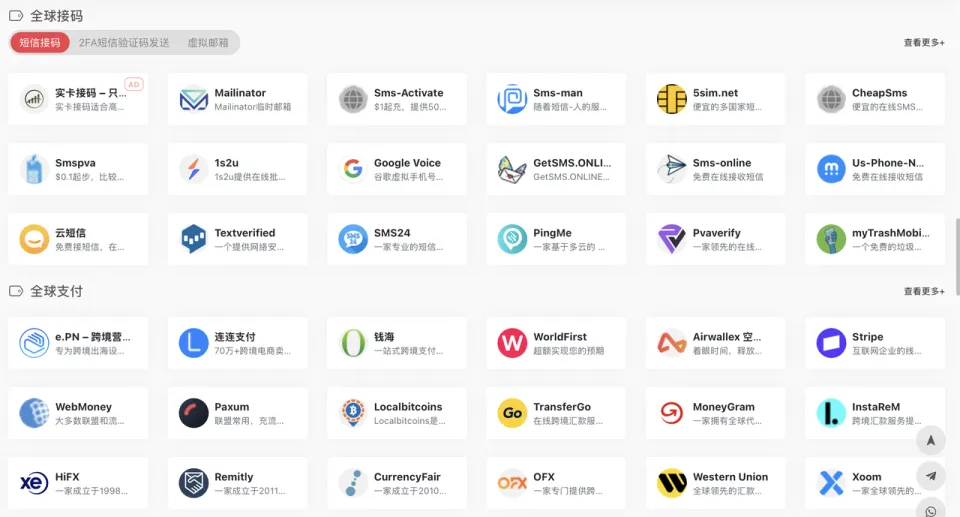Switch to the 虚拟邮箱 tab
The width and height of the screenshot is (960, 517).
208,42
